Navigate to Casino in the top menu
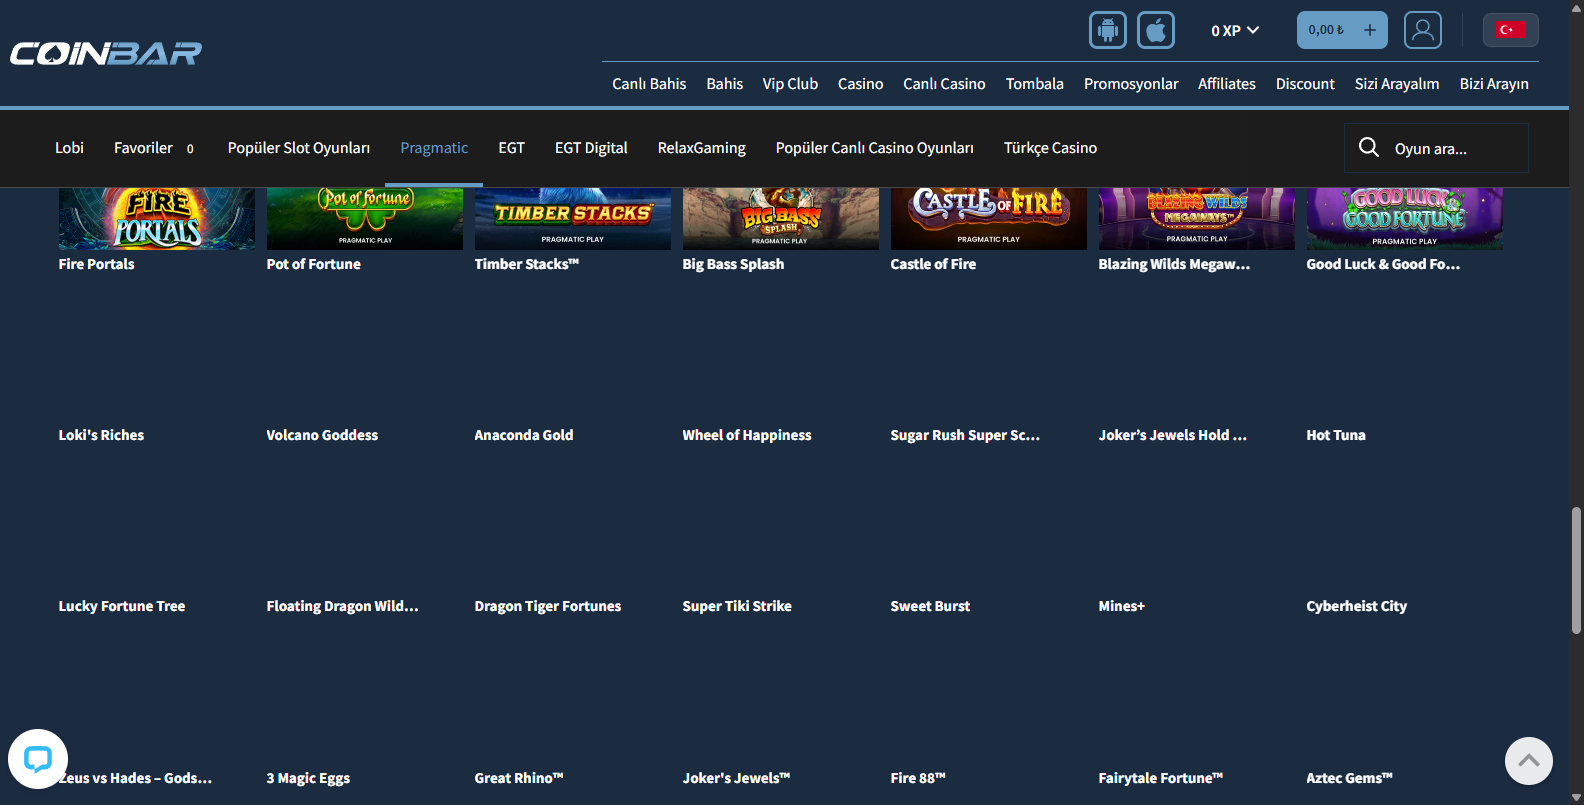Image resolution: width=1584 pixels, height=805 pixels. point(861,84)
